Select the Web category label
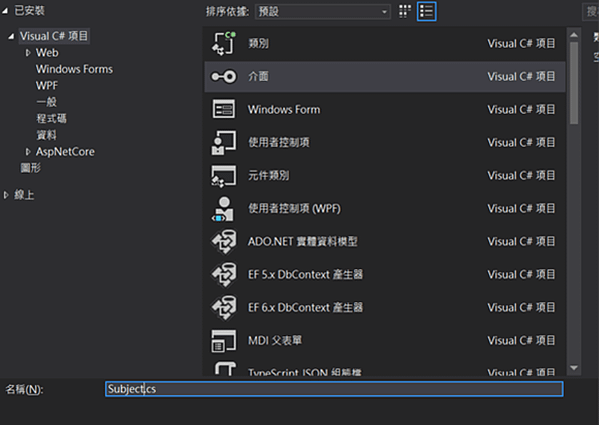 point(47,53)
